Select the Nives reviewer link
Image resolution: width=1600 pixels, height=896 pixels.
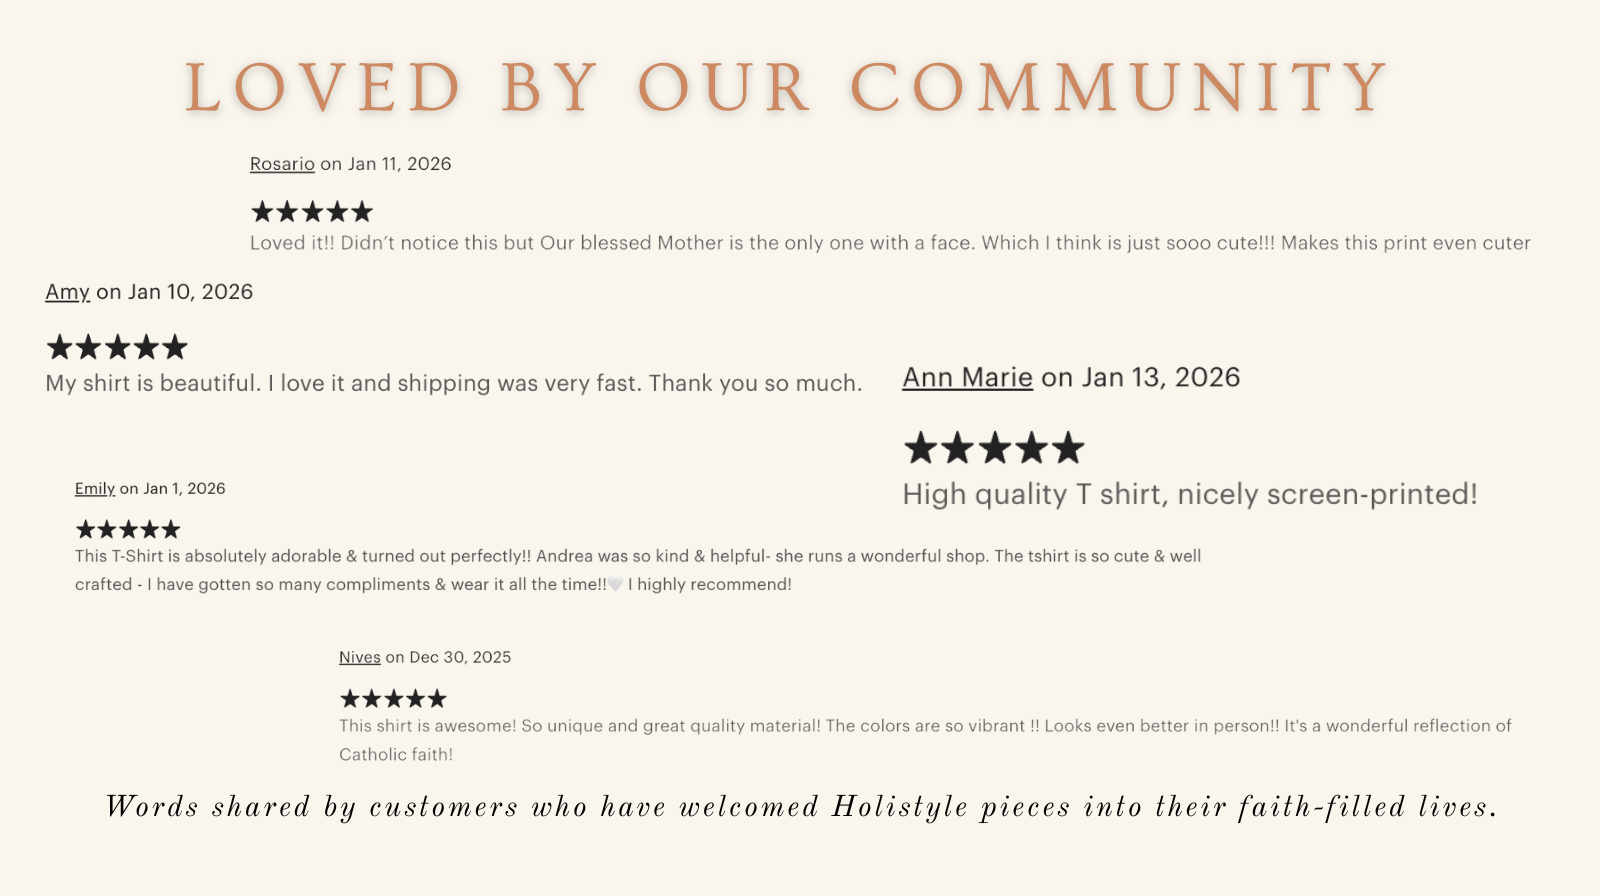[x=360, y=658]
